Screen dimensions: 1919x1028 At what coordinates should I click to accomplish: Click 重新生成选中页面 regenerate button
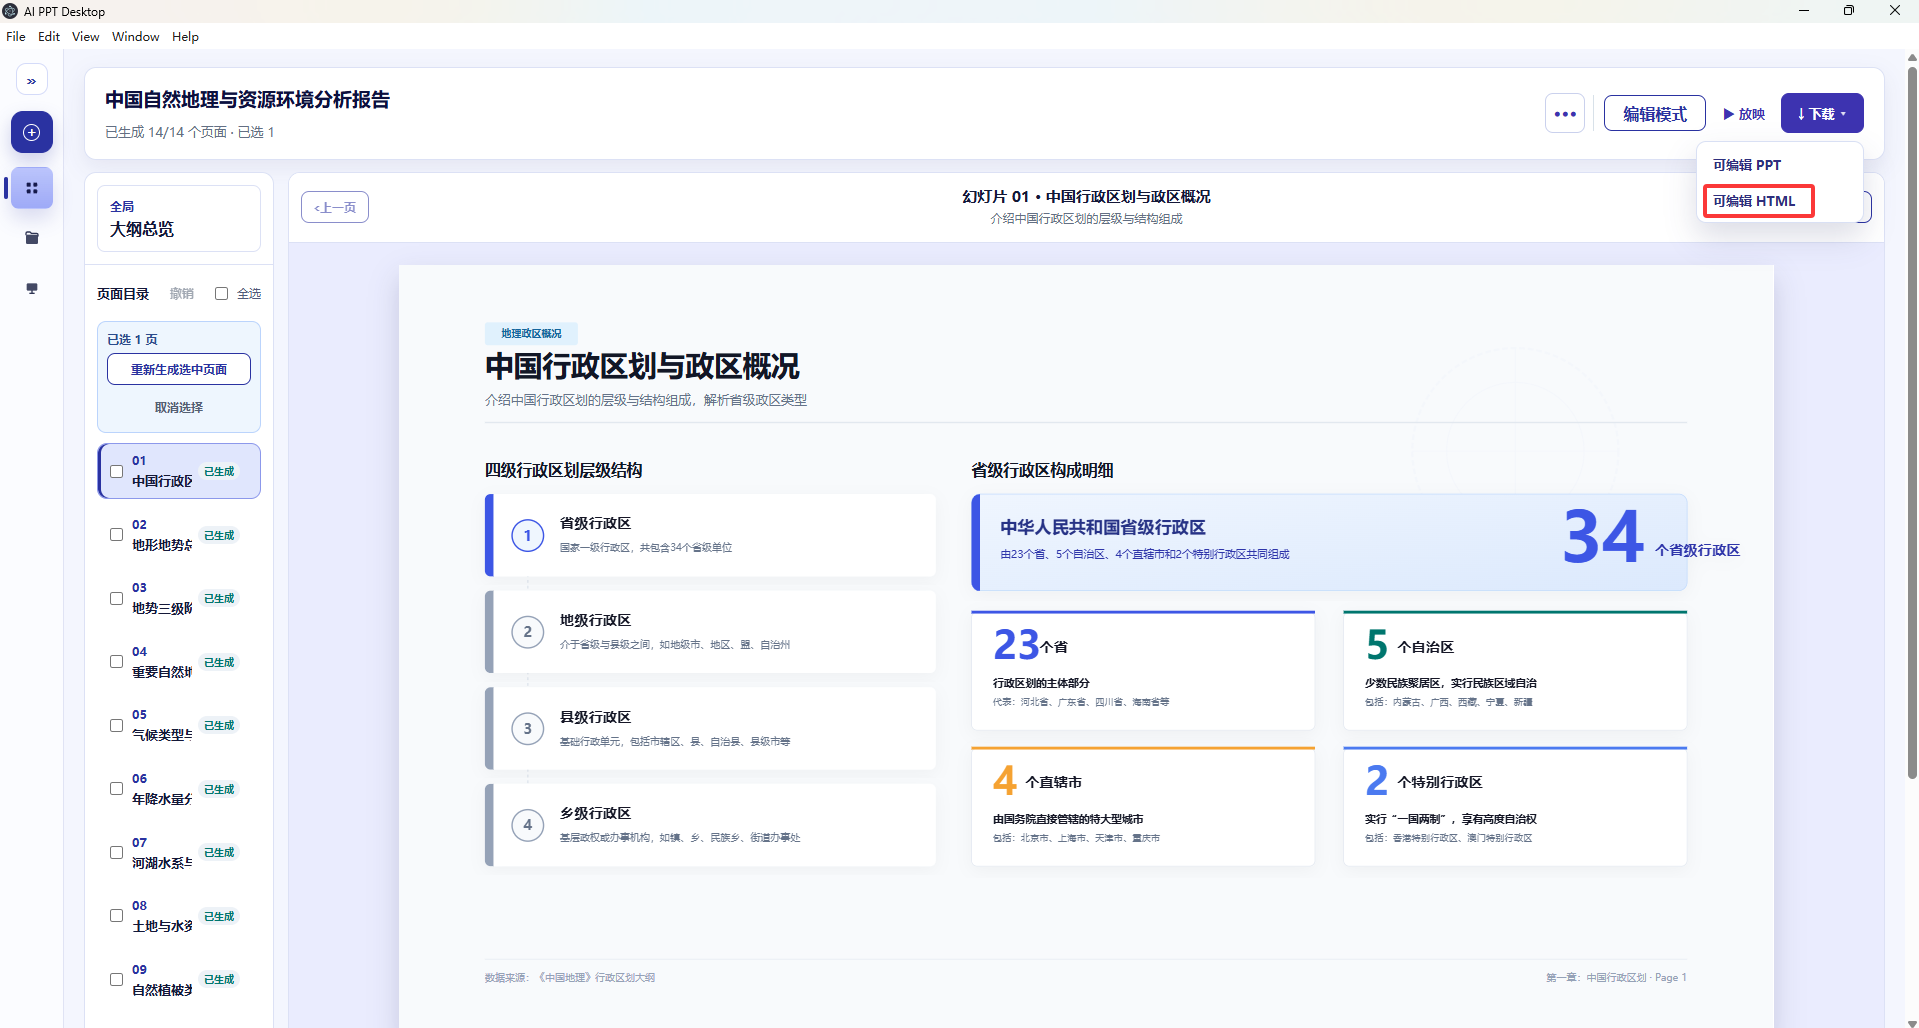point(179,369)
